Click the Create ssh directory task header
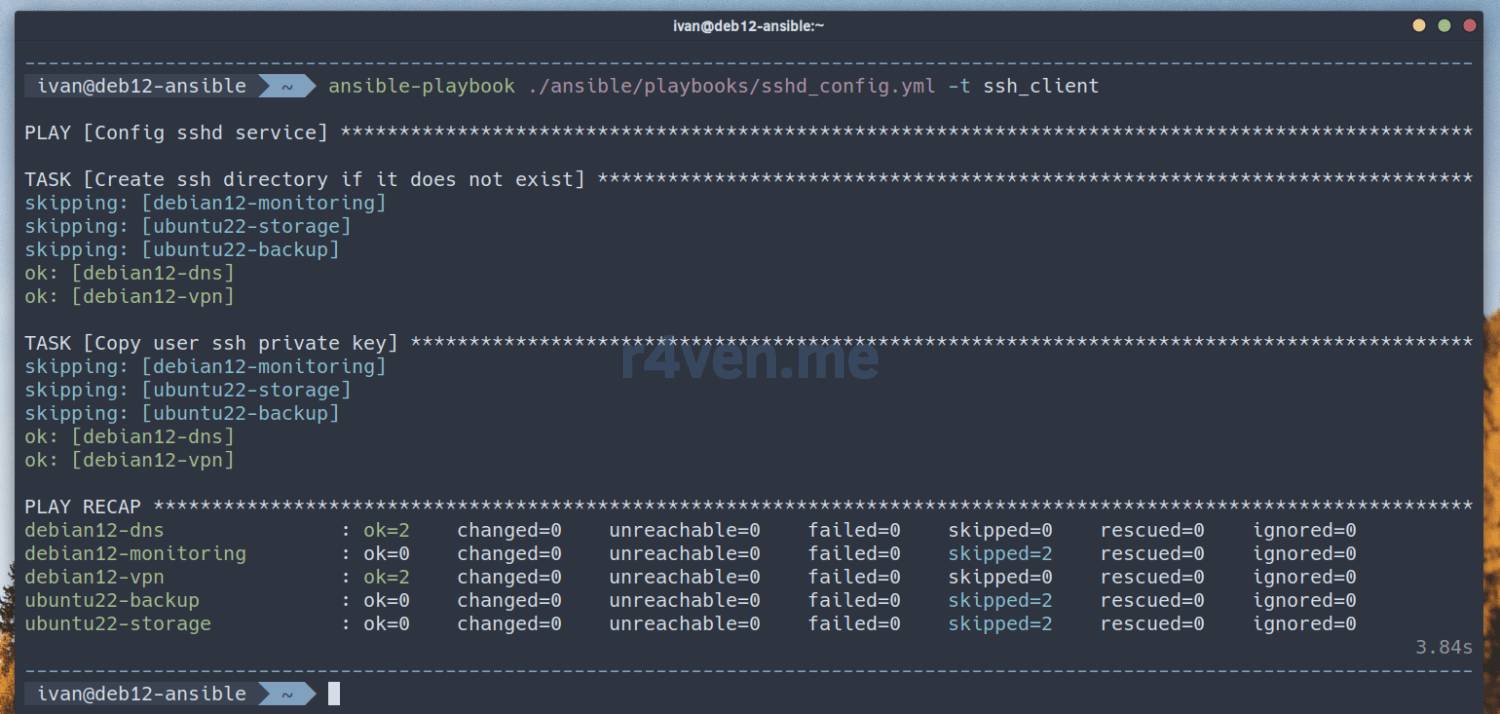This screenshot has width=1500, height=714. 305,179
